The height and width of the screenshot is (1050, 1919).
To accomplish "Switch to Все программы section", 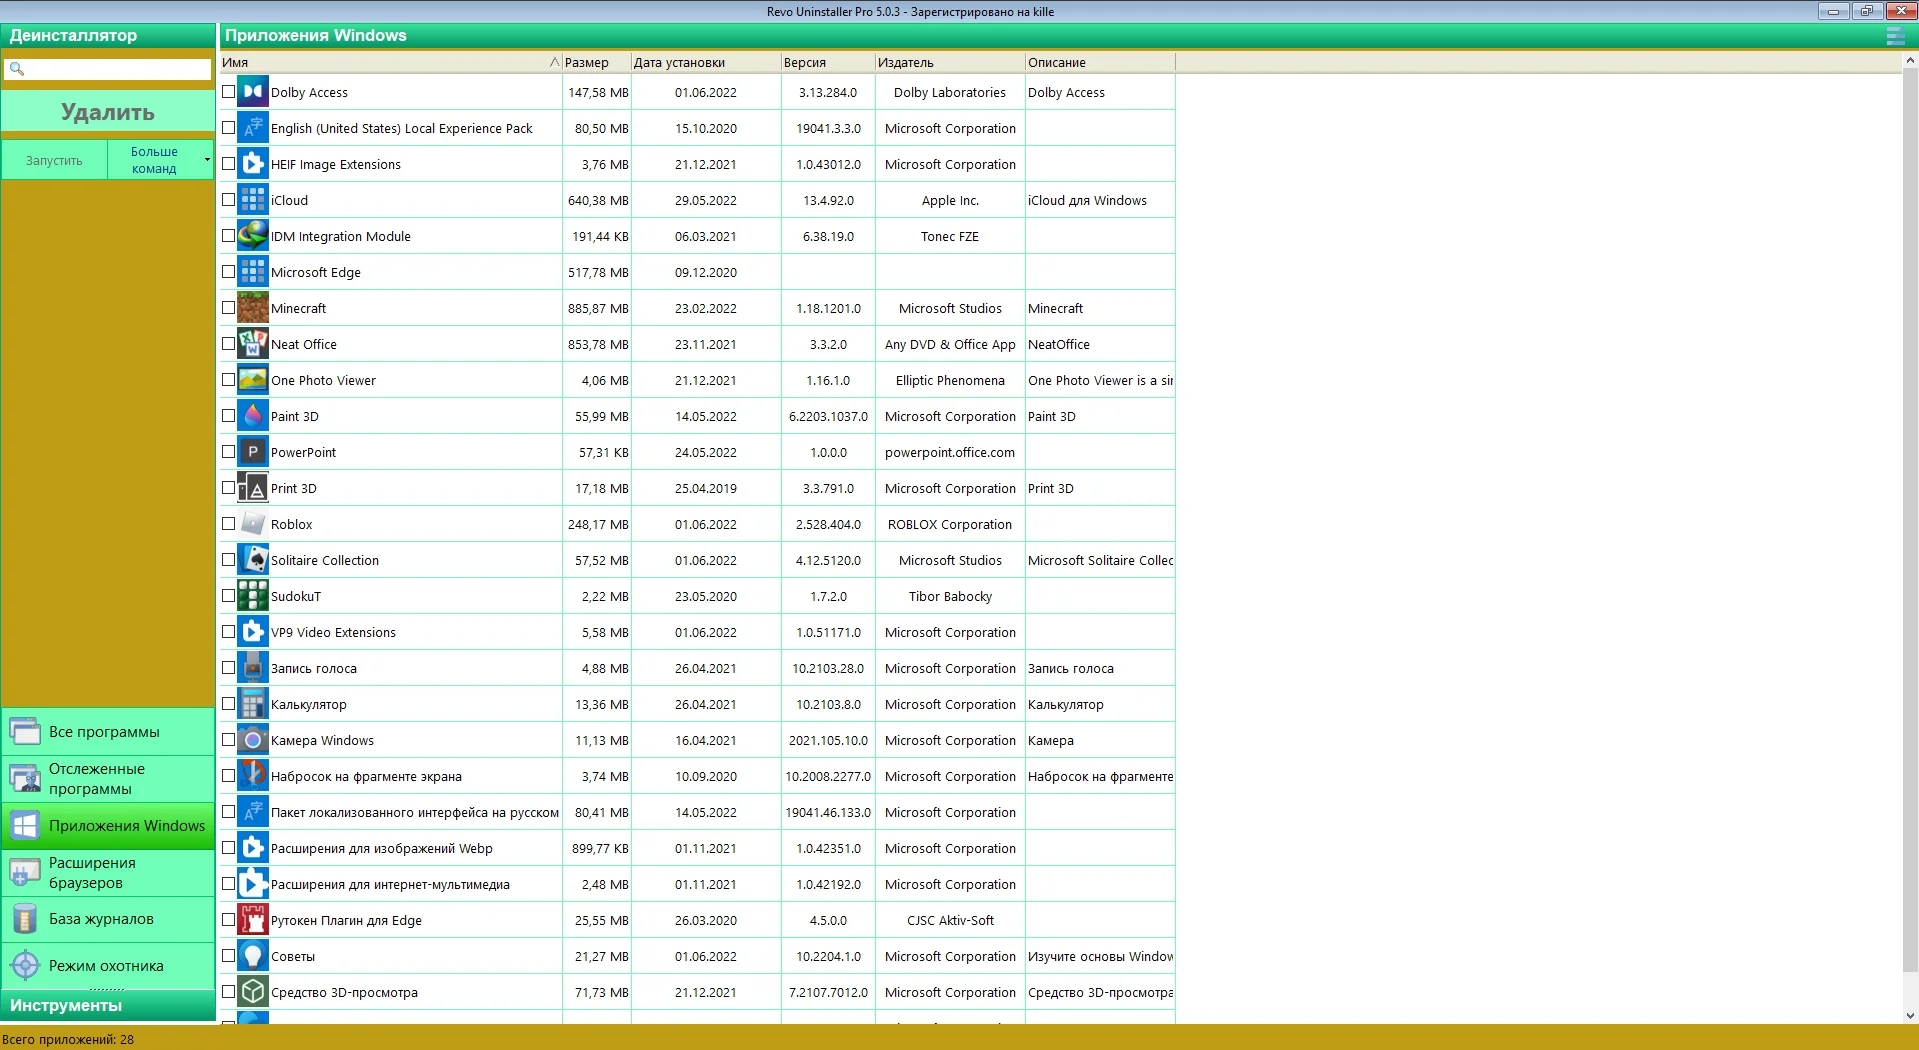I will pos(108,732).
